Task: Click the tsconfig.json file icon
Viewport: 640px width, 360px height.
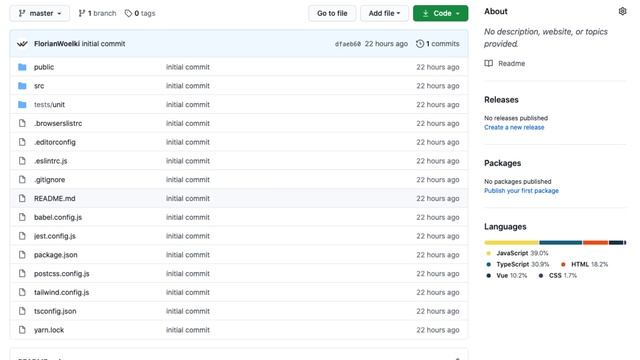Action: (22, 311)
